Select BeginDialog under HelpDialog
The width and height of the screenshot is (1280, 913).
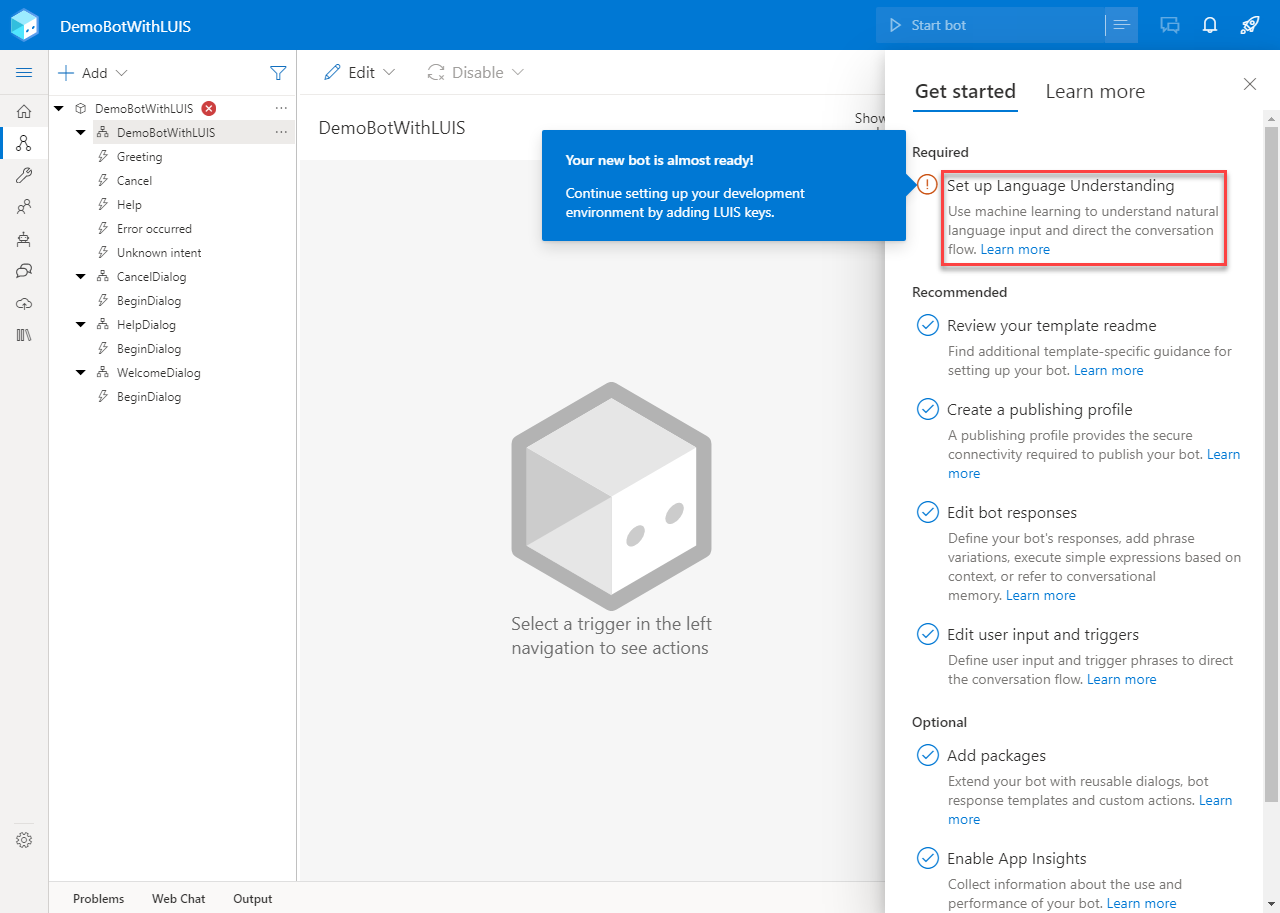pos(149,348)
